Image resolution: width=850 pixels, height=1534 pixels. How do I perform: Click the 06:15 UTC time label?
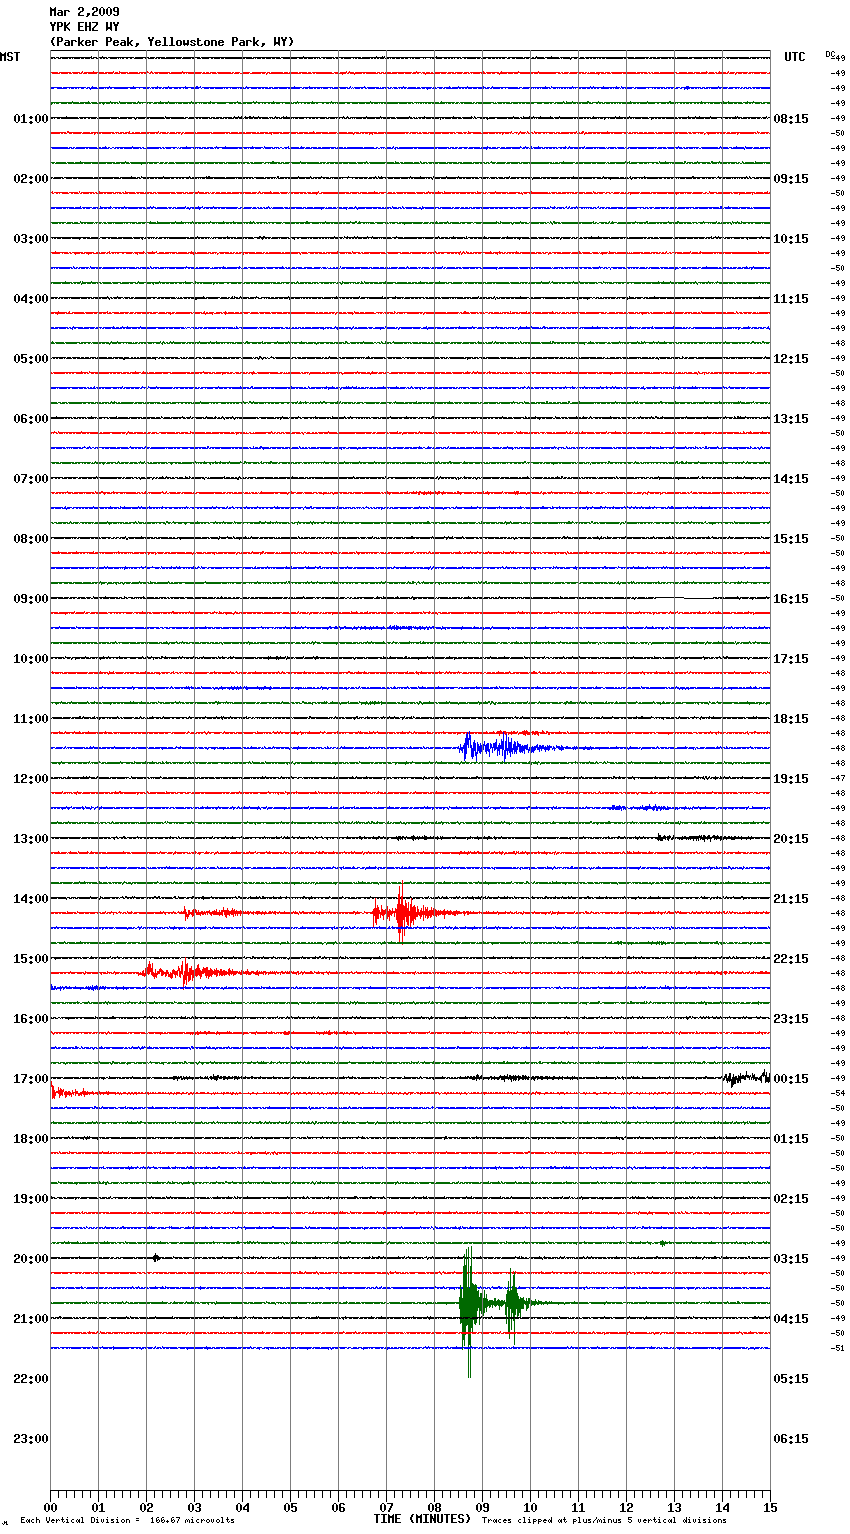point(791,1439)
